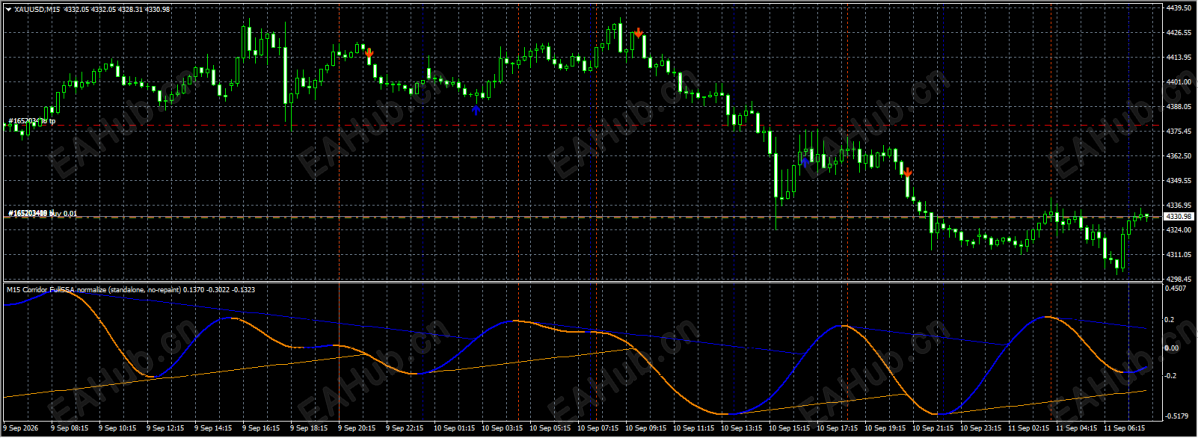Select the red dashed take-profit level line

(x=581, y=125)
